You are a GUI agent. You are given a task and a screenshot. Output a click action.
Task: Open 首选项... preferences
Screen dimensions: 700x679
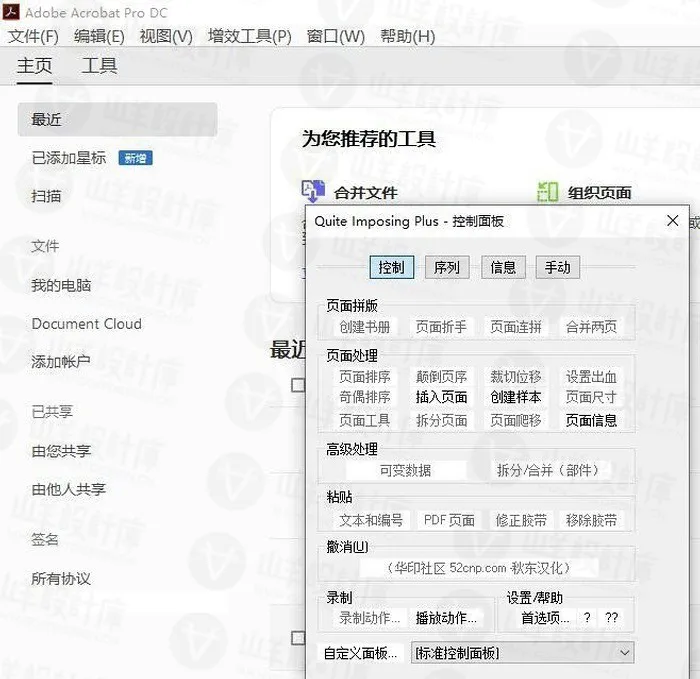[545, 618]
